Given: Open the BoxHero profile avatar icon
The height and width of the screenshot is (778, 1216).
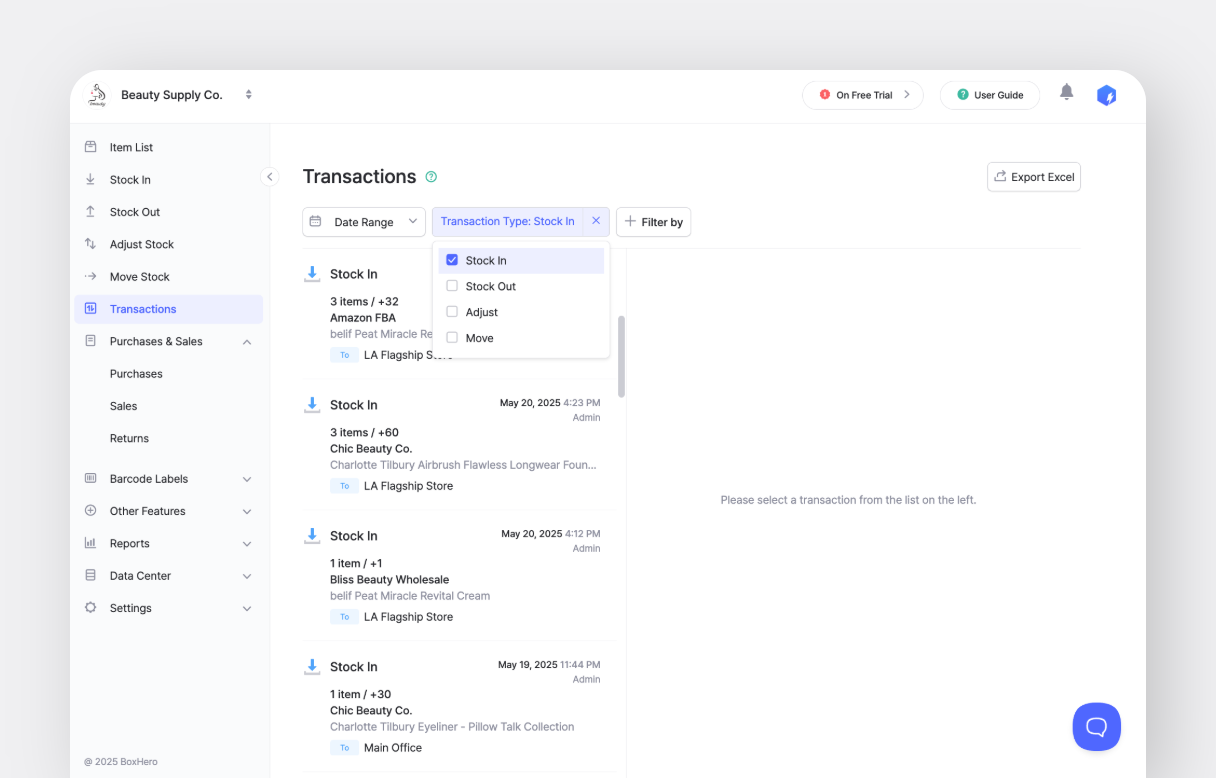Looking at the screenshot, I should pyautogui.click(x=1106, y=95).
